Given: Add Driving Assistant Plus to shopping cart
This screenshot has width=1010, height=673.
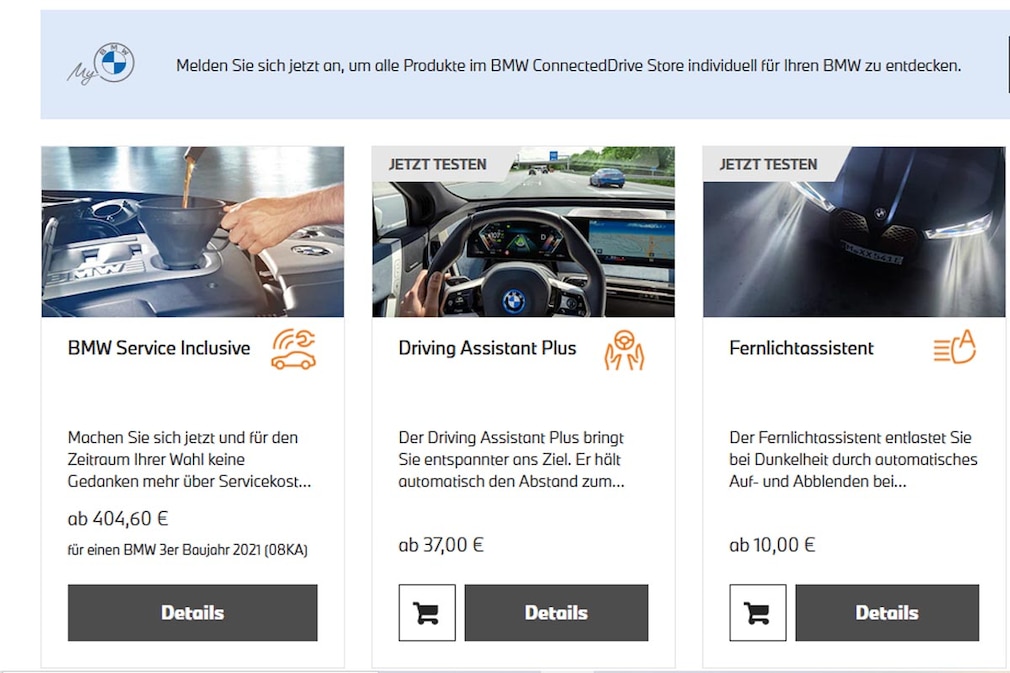Looking at the screenshot, I should 427,612.
